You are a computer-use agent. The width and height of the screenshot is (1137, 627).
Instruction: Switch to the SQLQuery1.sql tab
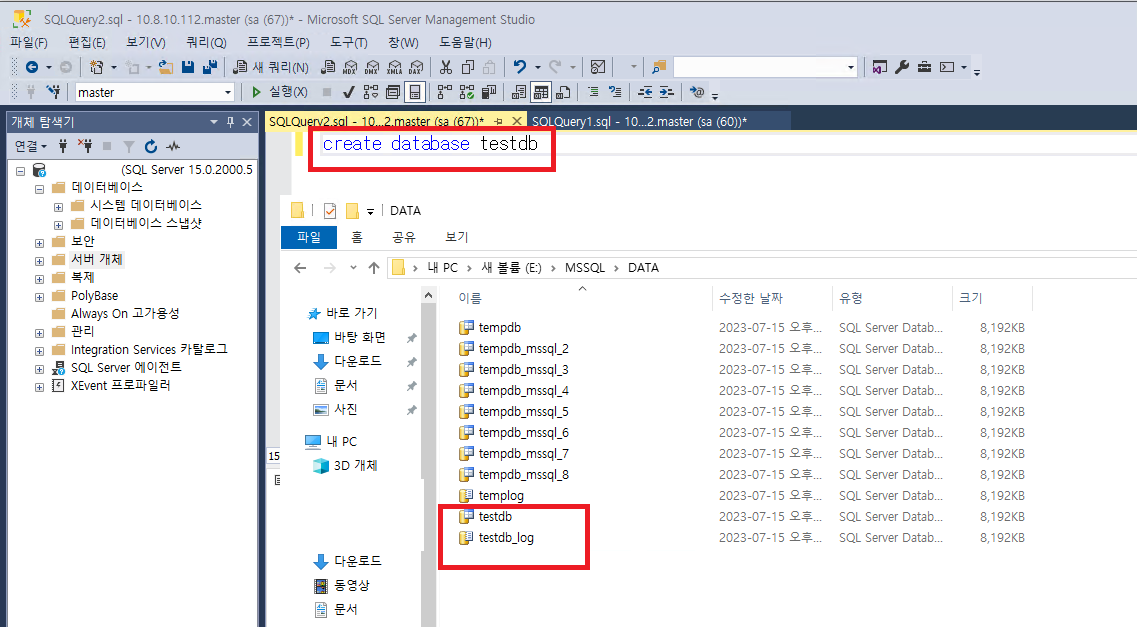coord(639,122)
